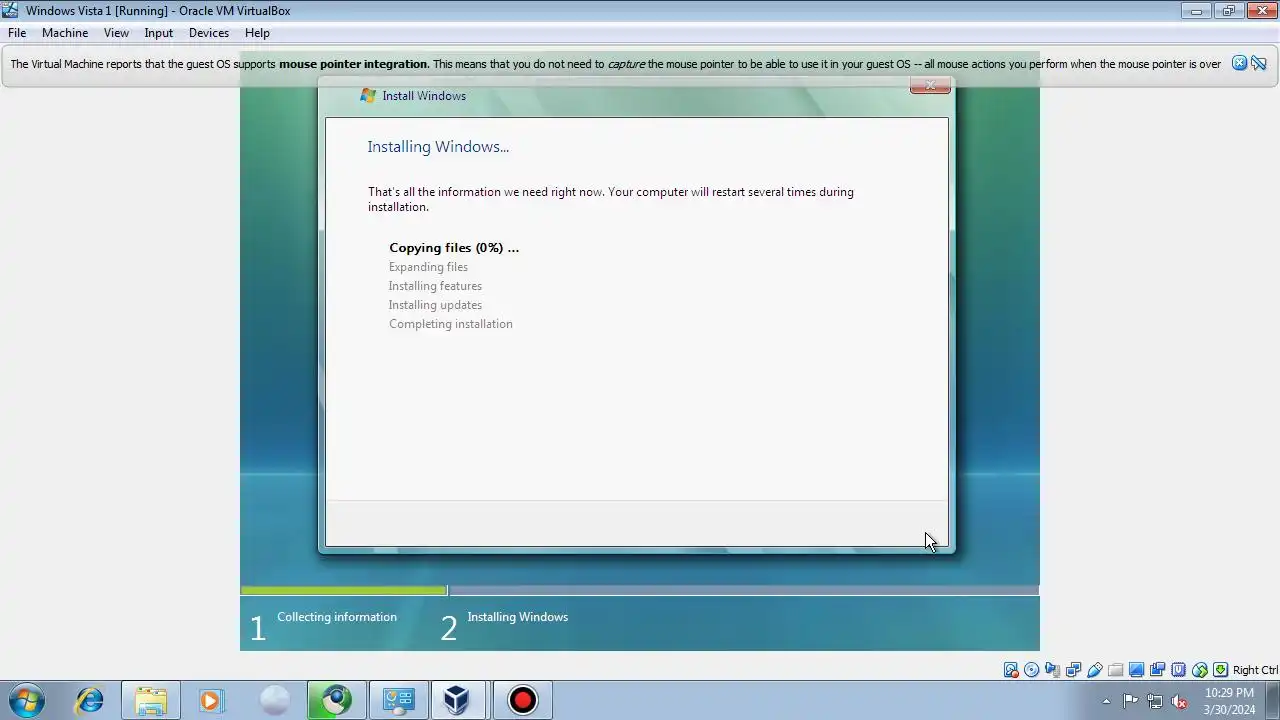Click the 'Copying files (0%) ...' text
Viewport: 1280px width, 720px height.
point(454,248)
